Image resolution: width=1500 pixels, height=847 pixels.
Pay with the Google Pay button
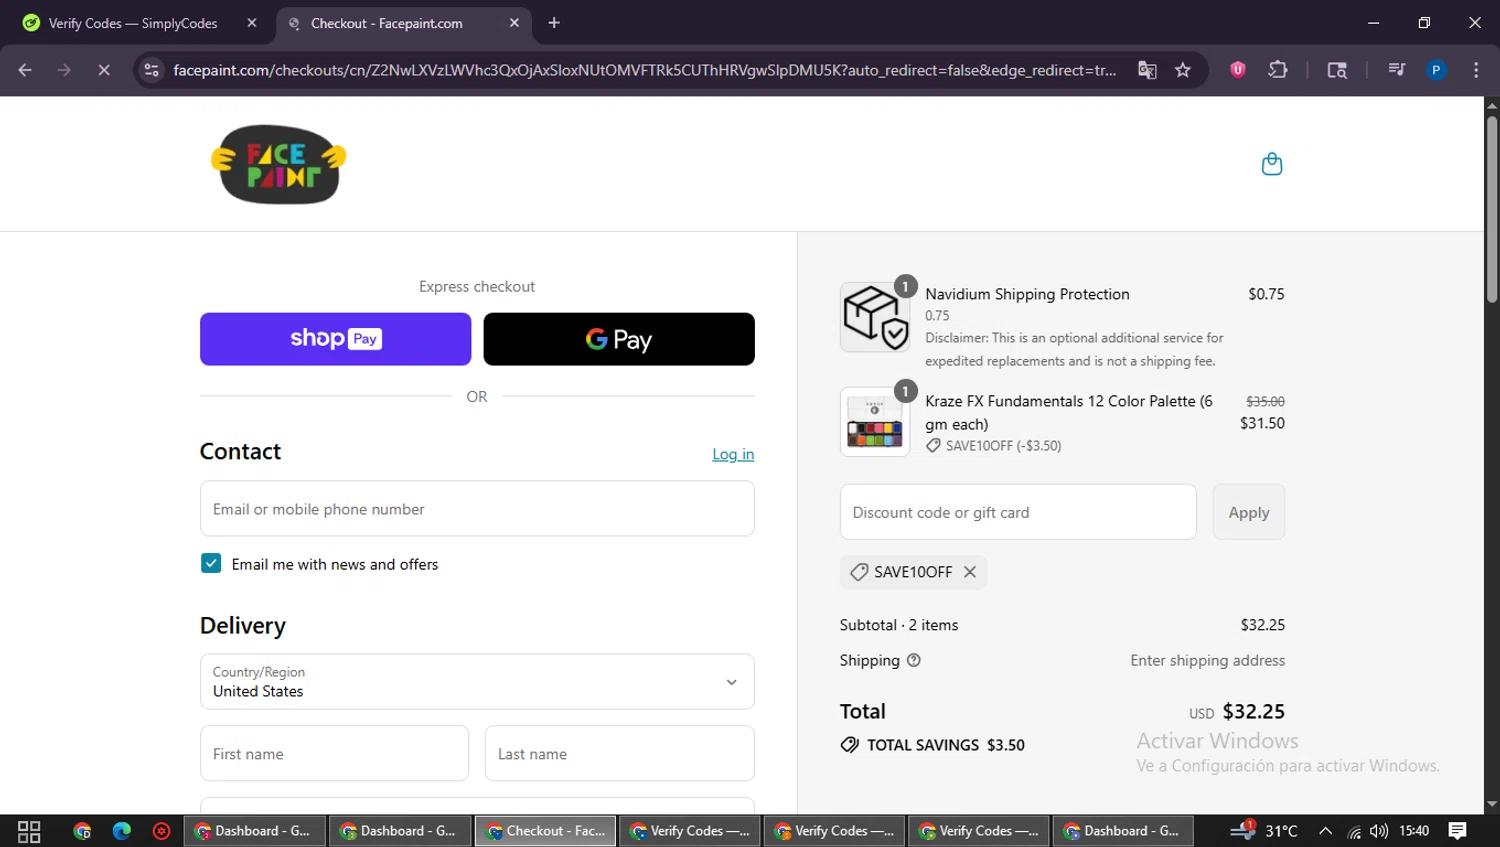coord(619,339)
